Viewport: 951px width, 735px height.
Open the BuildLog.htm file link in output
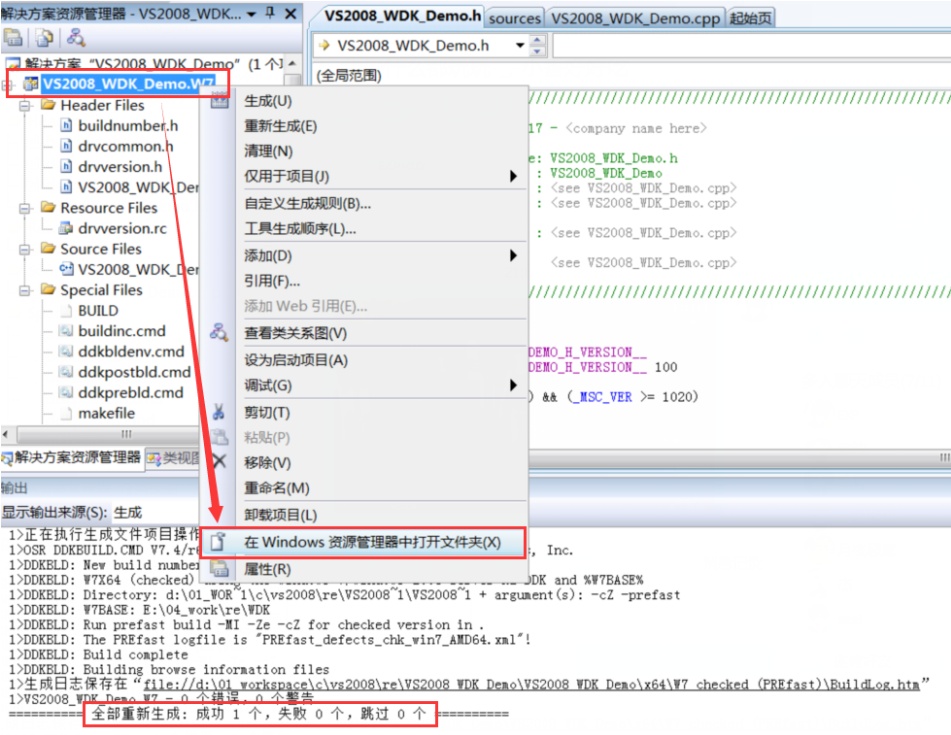point(531,684)
